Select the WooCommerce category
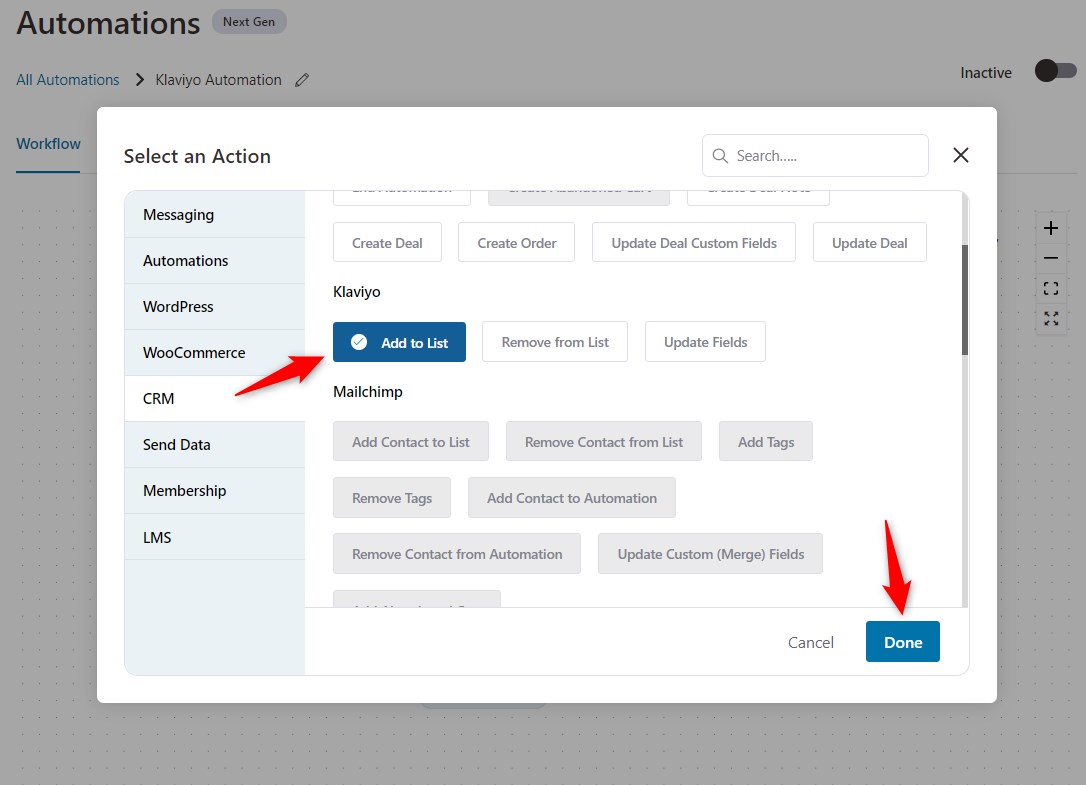The height and width of the screenshot is (785, 1086). 215,353
